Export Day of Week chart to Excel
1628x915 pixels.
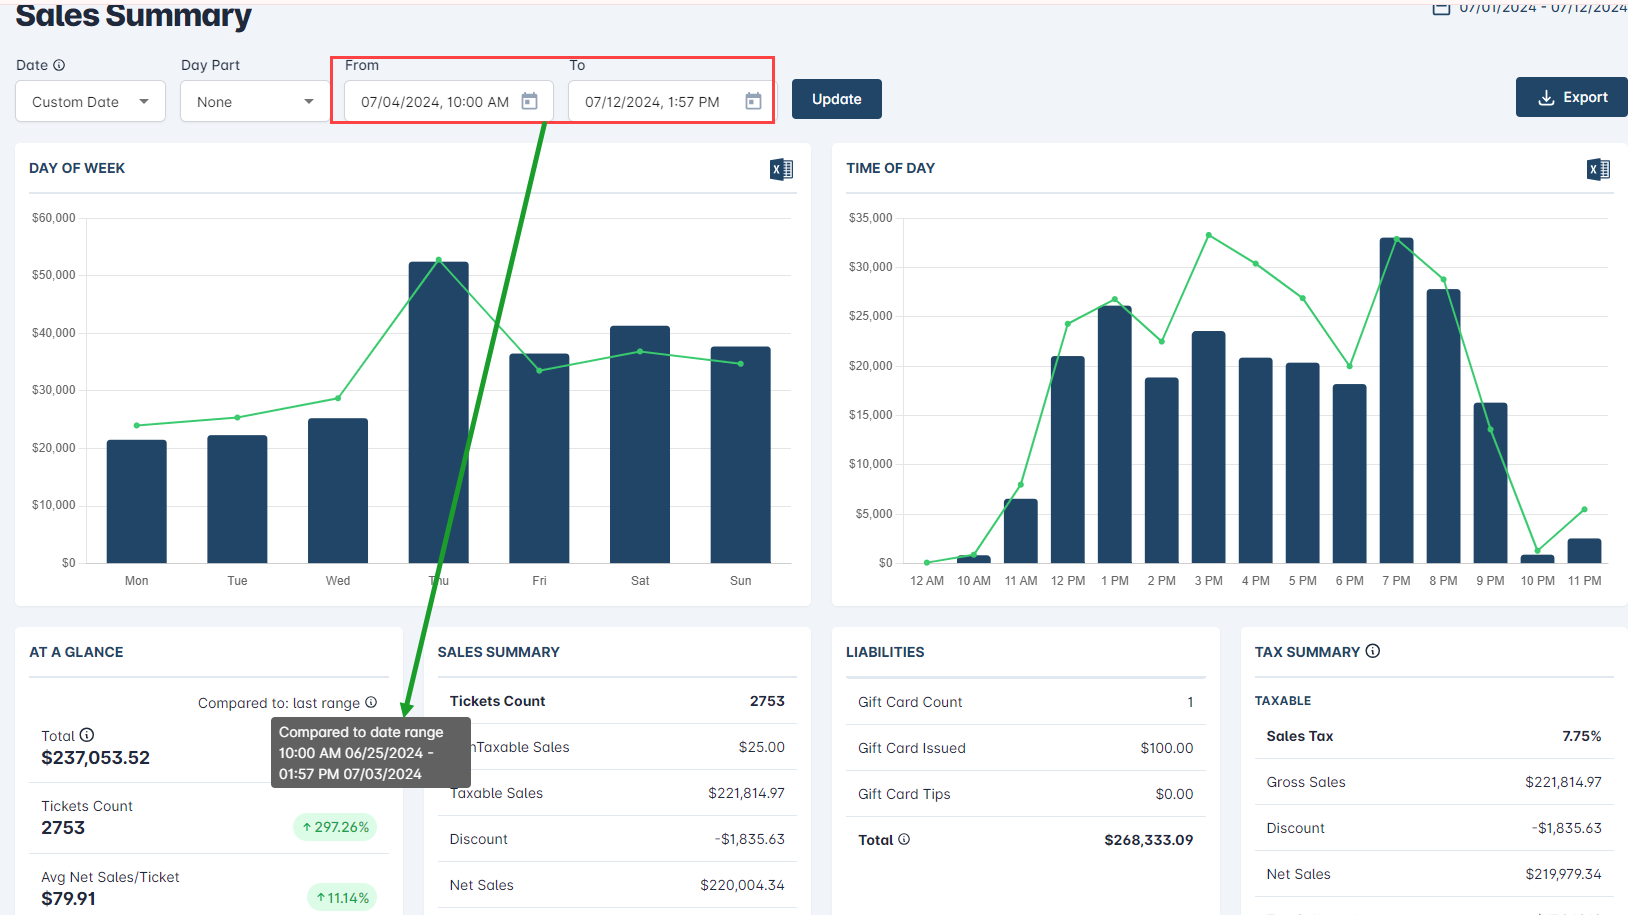coord(781,169)
